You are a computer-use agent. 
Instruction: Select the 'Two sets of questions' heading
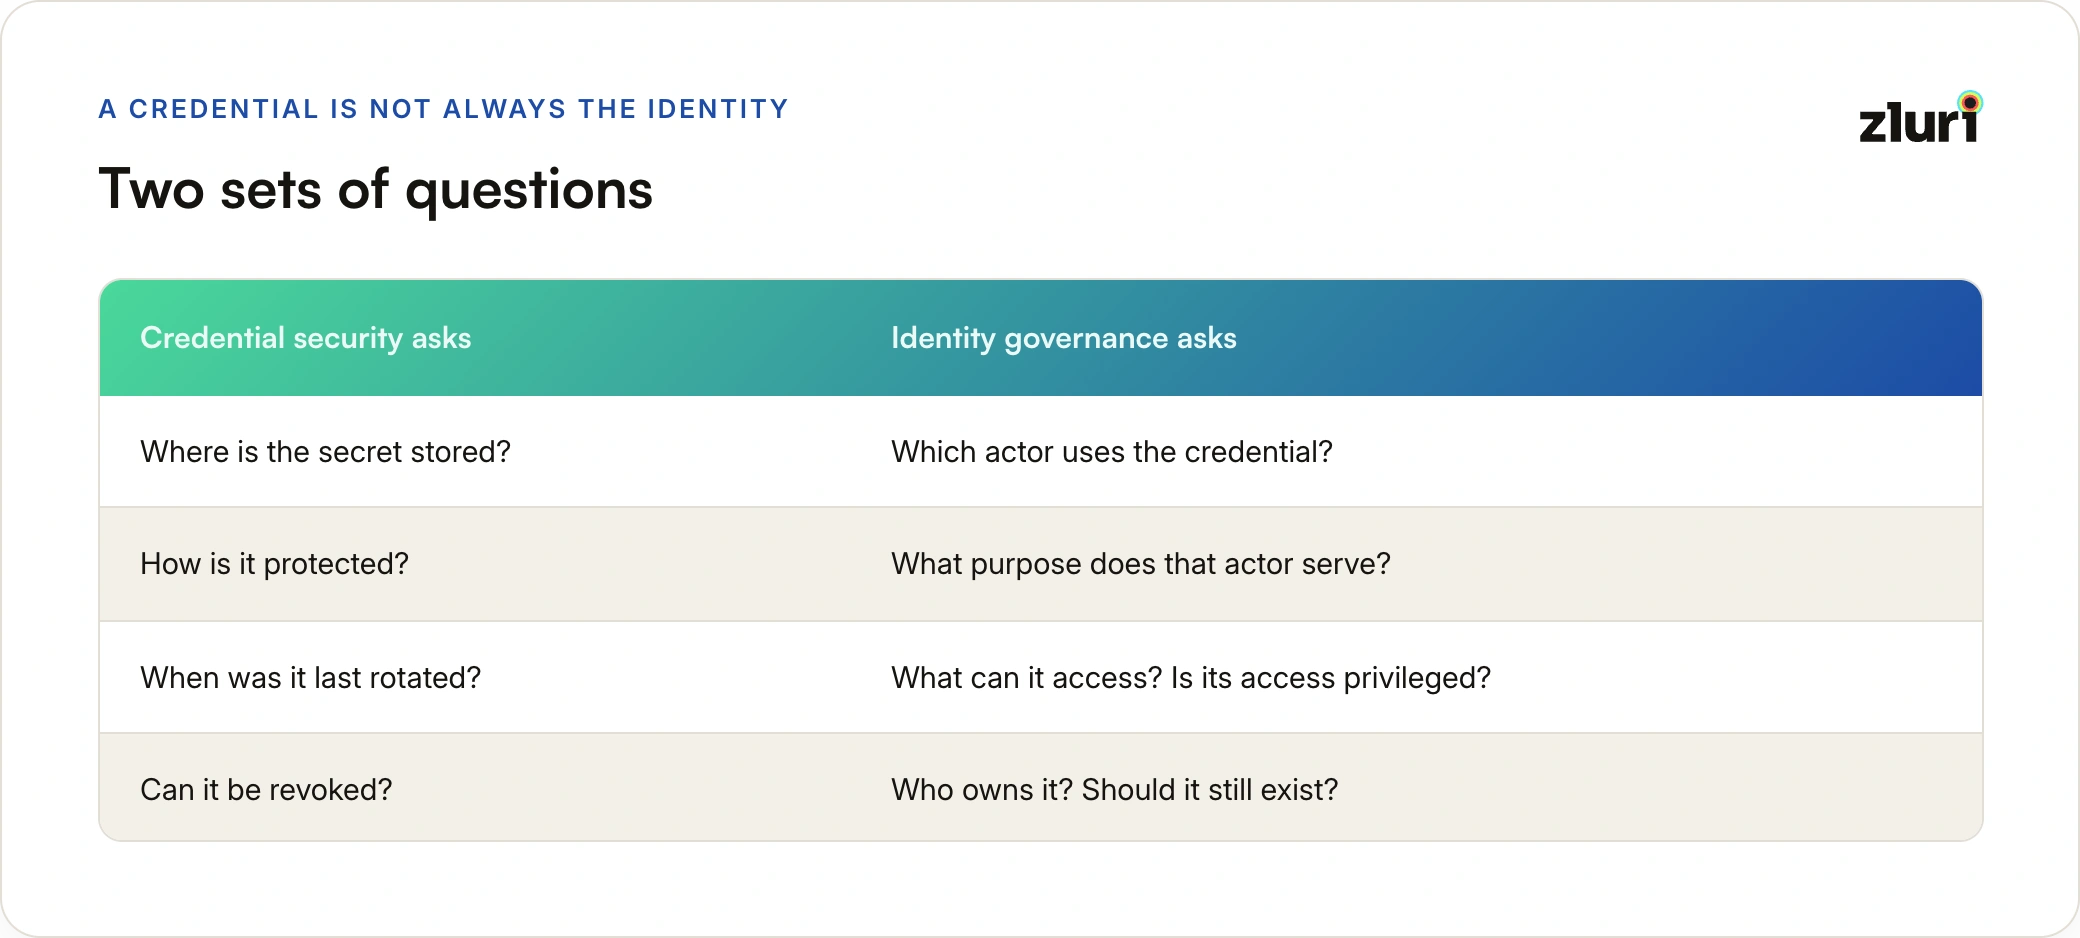[x=375, y=190]
